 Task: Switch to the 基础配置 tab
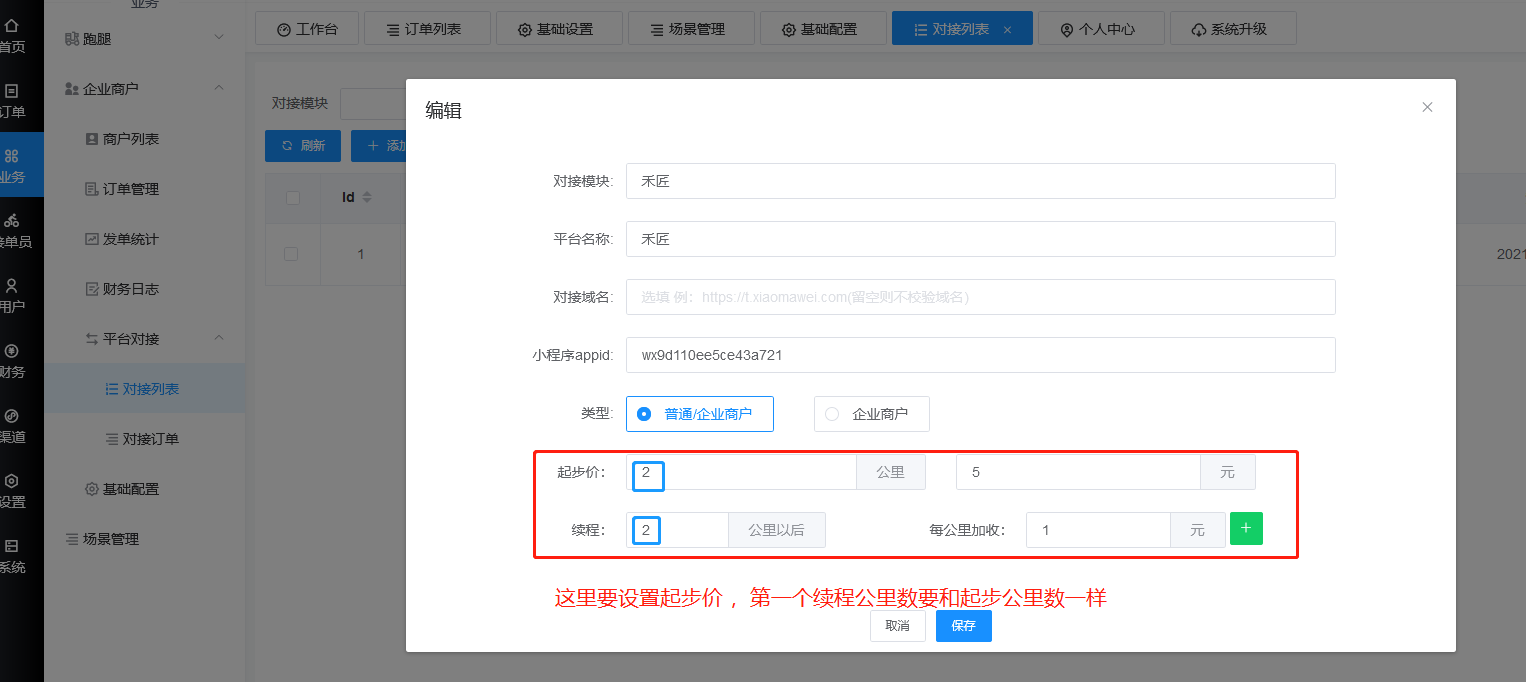(822, 29)
